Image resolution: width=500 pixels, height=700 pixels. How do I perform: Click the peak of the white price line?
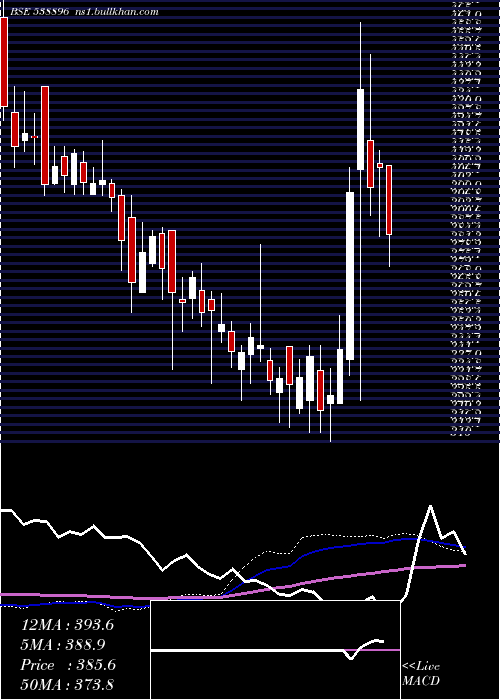tap(430, 506)
